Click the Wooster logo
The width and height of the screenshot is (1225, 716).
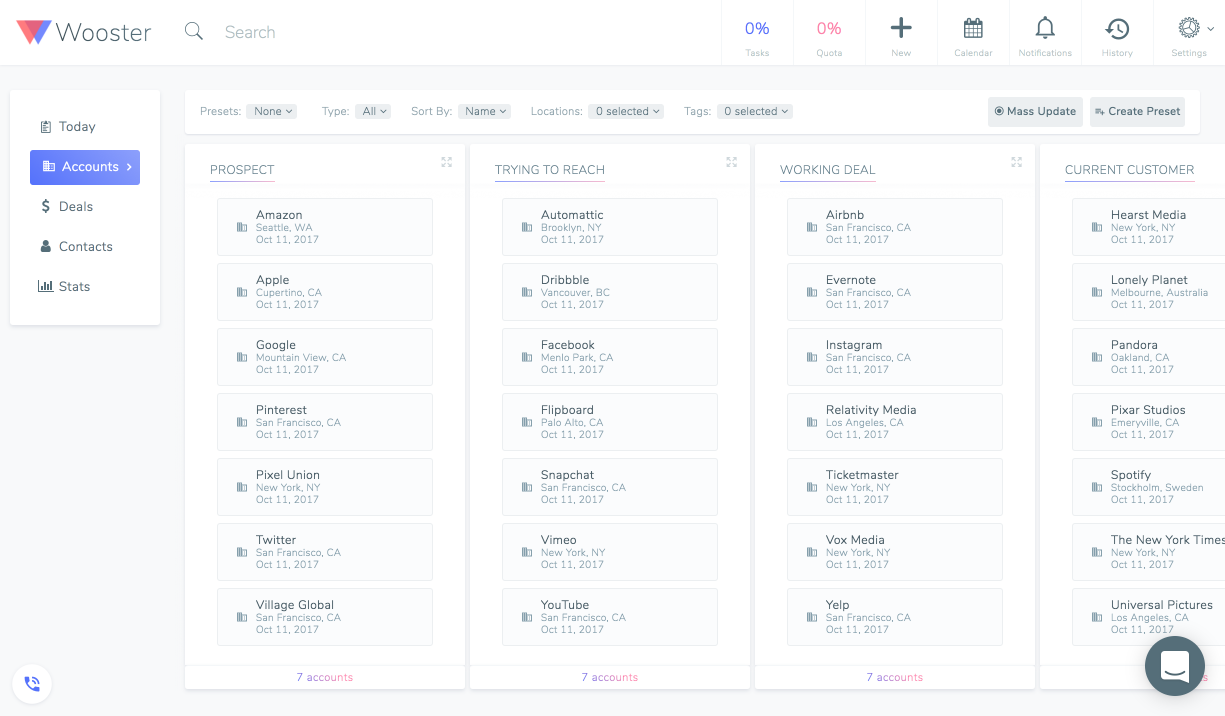click(84, 32)
